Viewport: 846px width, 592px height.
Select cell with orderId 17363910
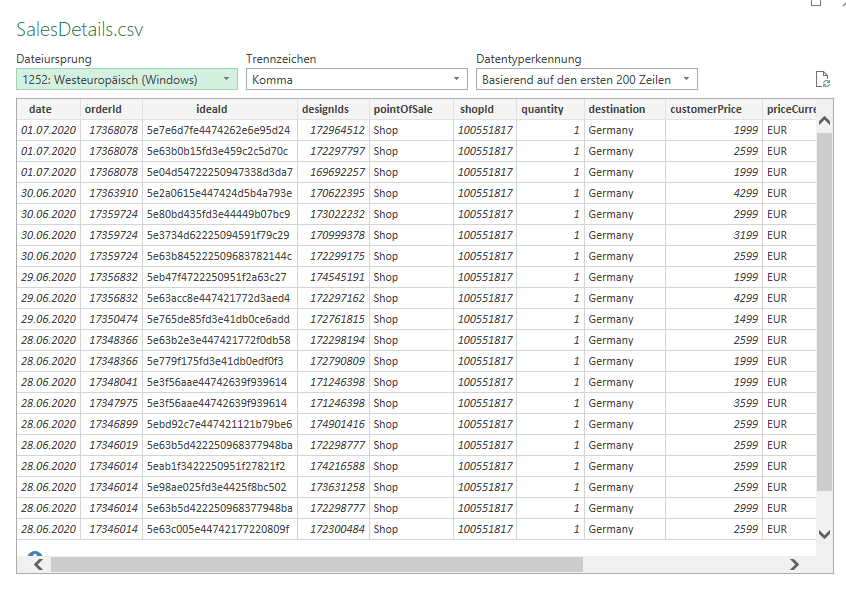(x=112, y=193)
